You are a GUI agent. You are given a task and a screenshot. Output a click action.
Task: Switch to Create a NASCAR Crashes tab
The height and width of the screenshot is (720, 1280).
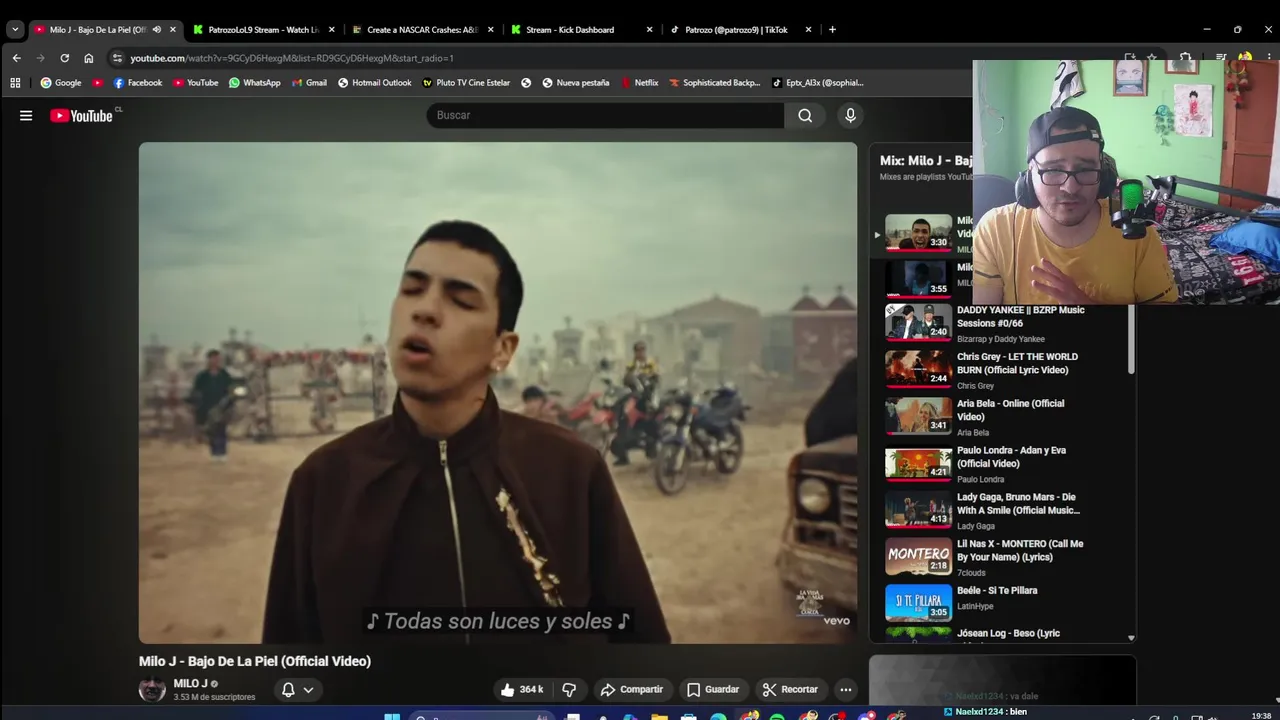(422, 30)
